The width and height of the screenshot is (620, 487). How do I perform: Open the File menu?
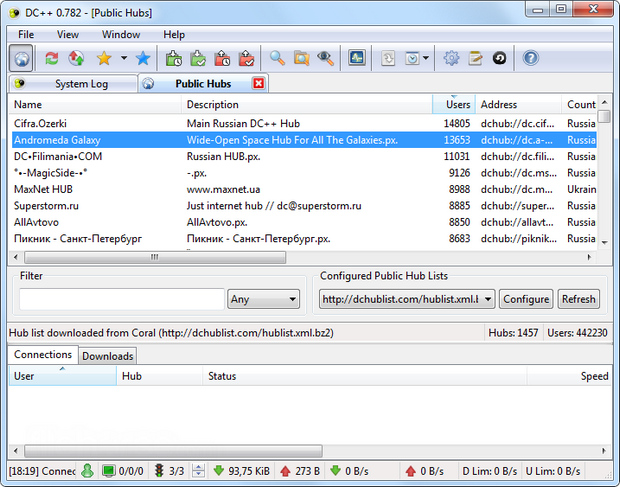tap(26, 35)
